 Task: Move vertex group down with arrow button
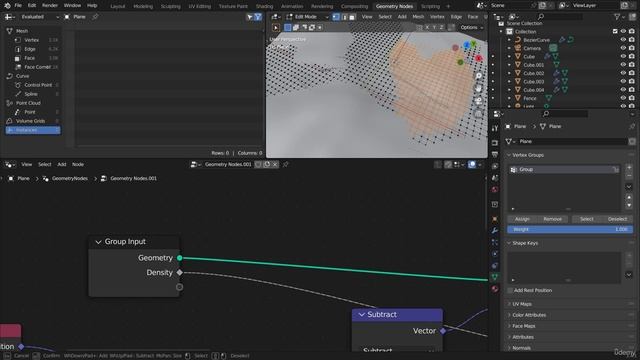629,205
